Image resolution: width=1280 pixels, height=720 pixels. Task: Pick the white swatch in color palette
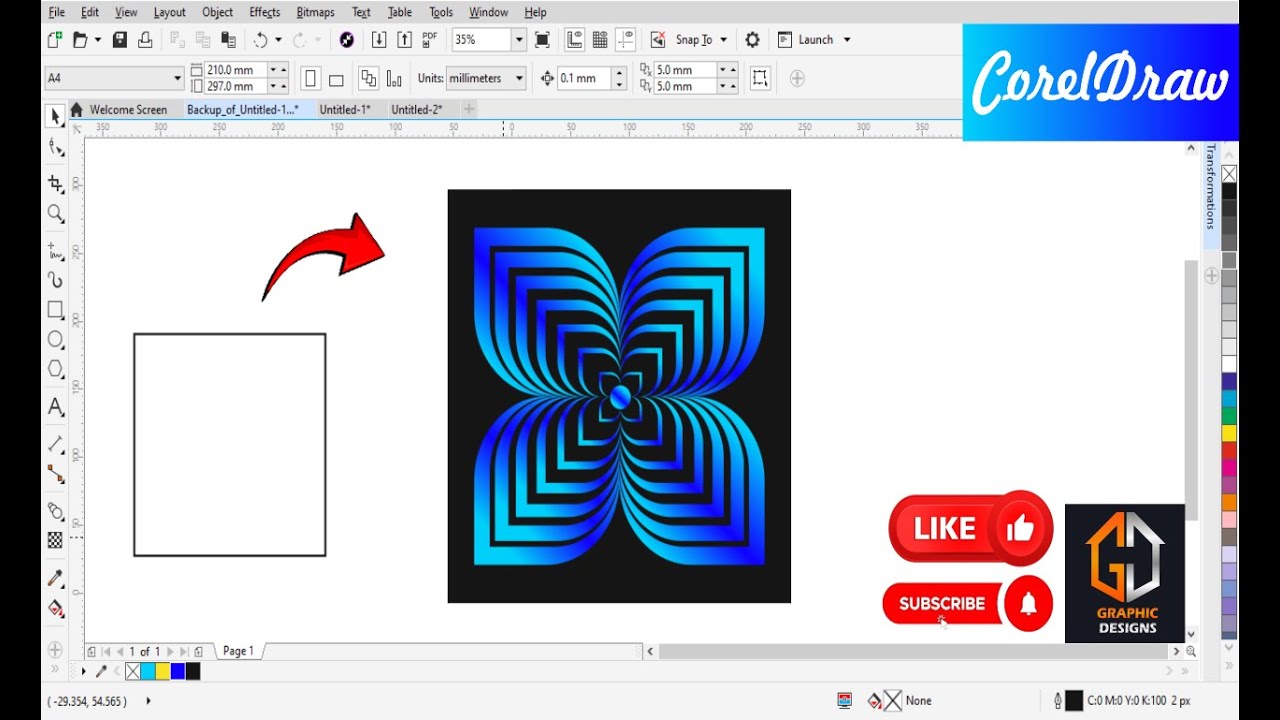coord(1229,364)
